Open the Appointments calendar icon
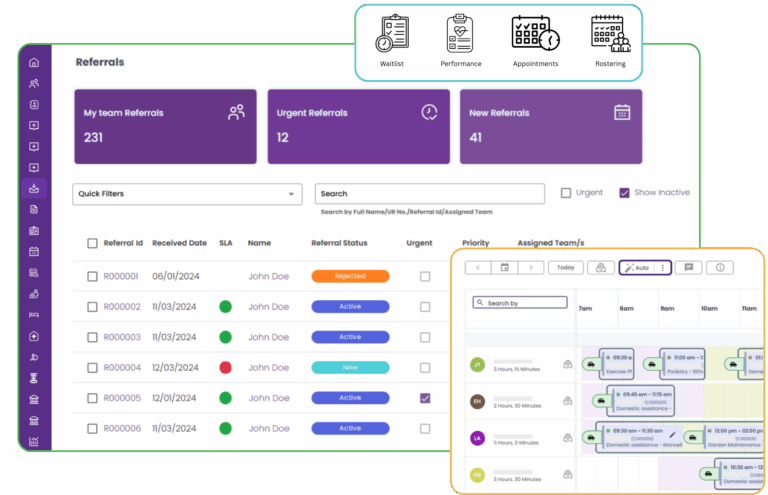 [535, 35]
